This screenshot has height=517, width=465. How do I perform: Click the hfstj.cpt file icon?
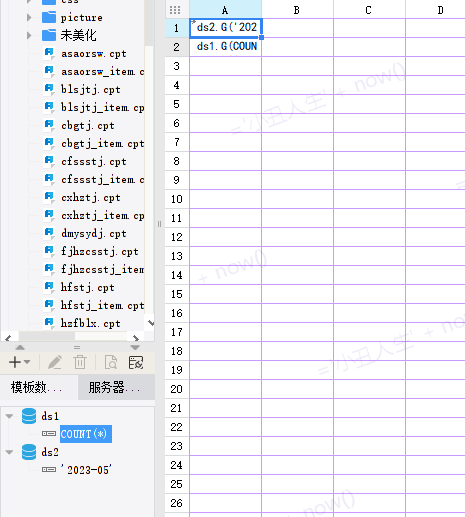(49, 287)
